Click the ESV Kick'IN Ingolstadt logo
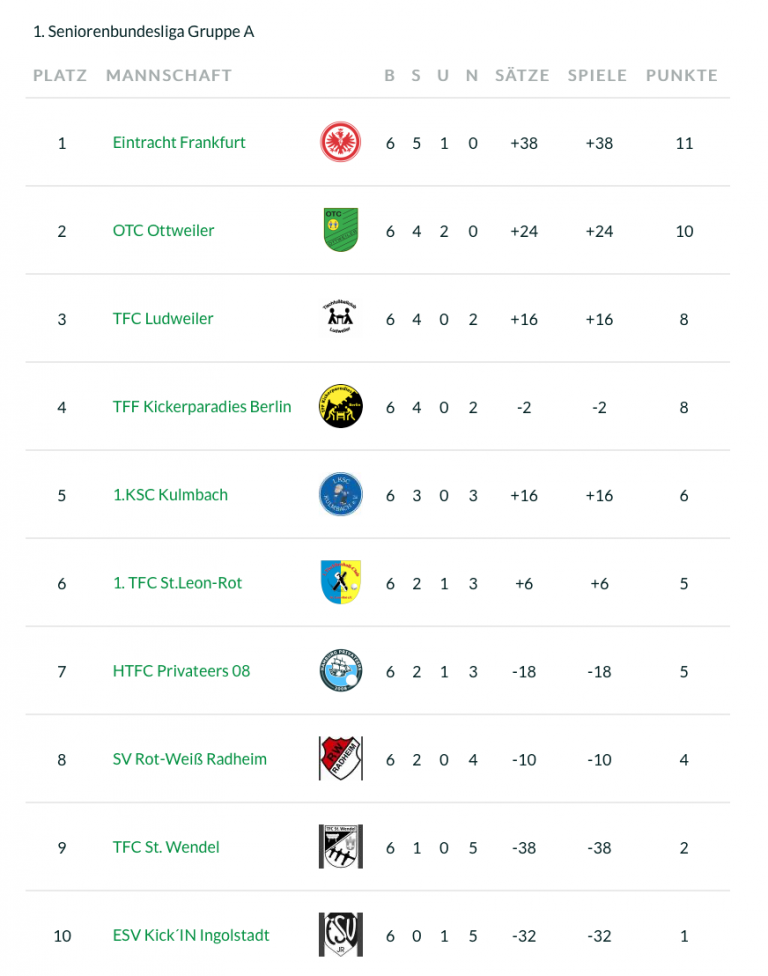Viewport: 768px width, 976px height. point(341,934)
